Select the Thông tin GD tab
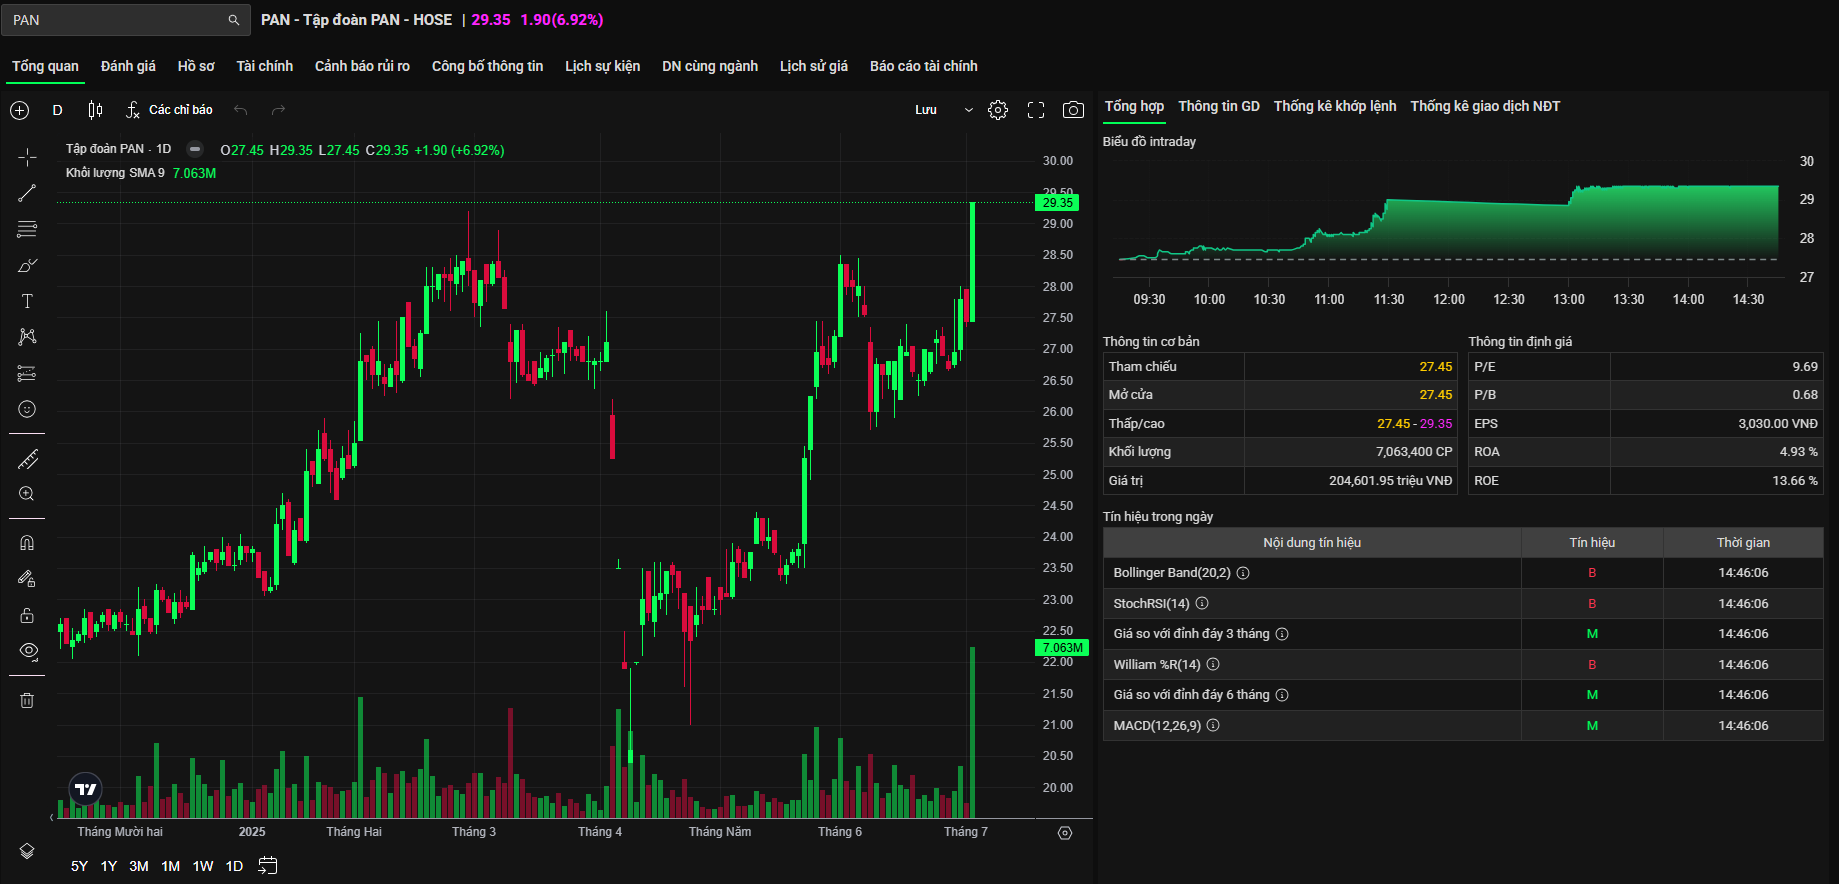The width and height of the screenshot is (1839, 884). (x=1219, y=106)
